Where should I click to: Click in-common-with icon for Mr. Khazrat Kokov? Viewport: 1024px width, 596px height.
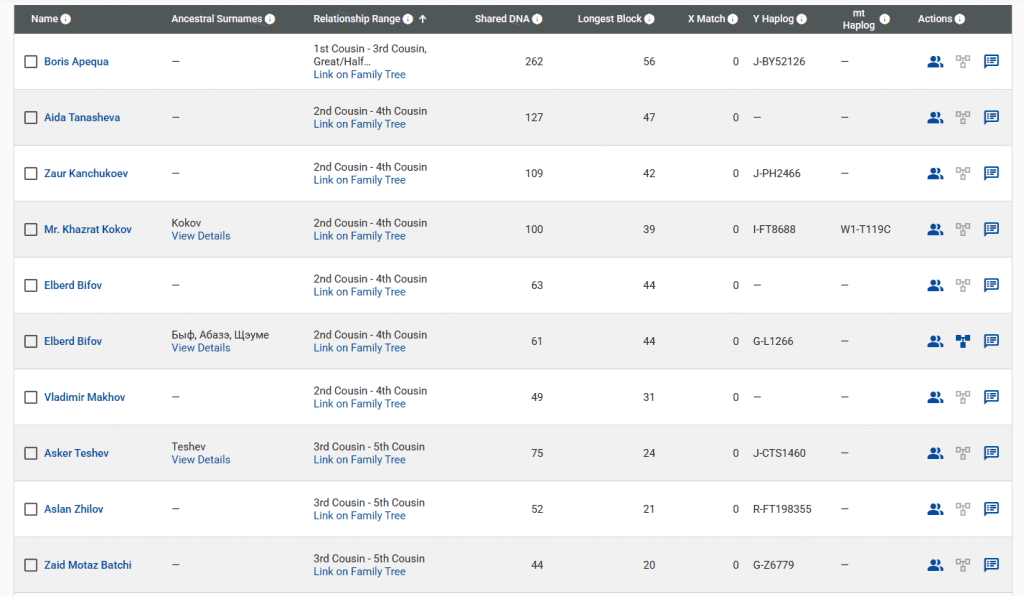(934, 229)
